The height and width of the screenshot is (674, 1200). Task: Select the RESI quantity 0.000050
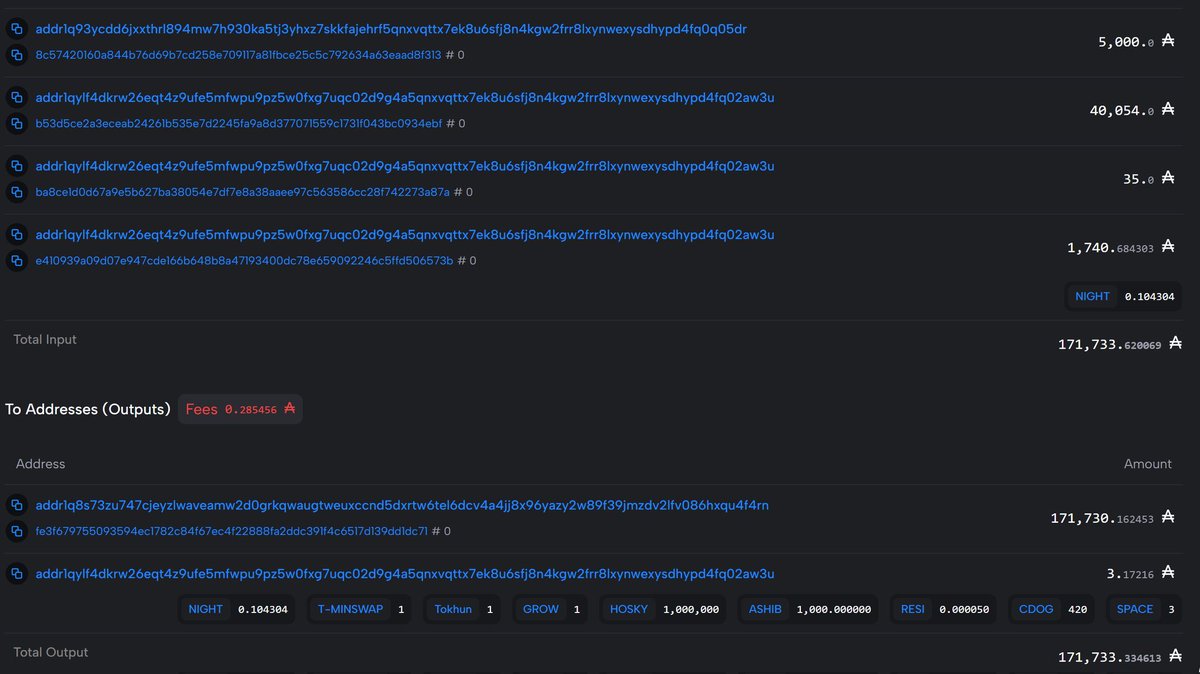coord(965,609)
